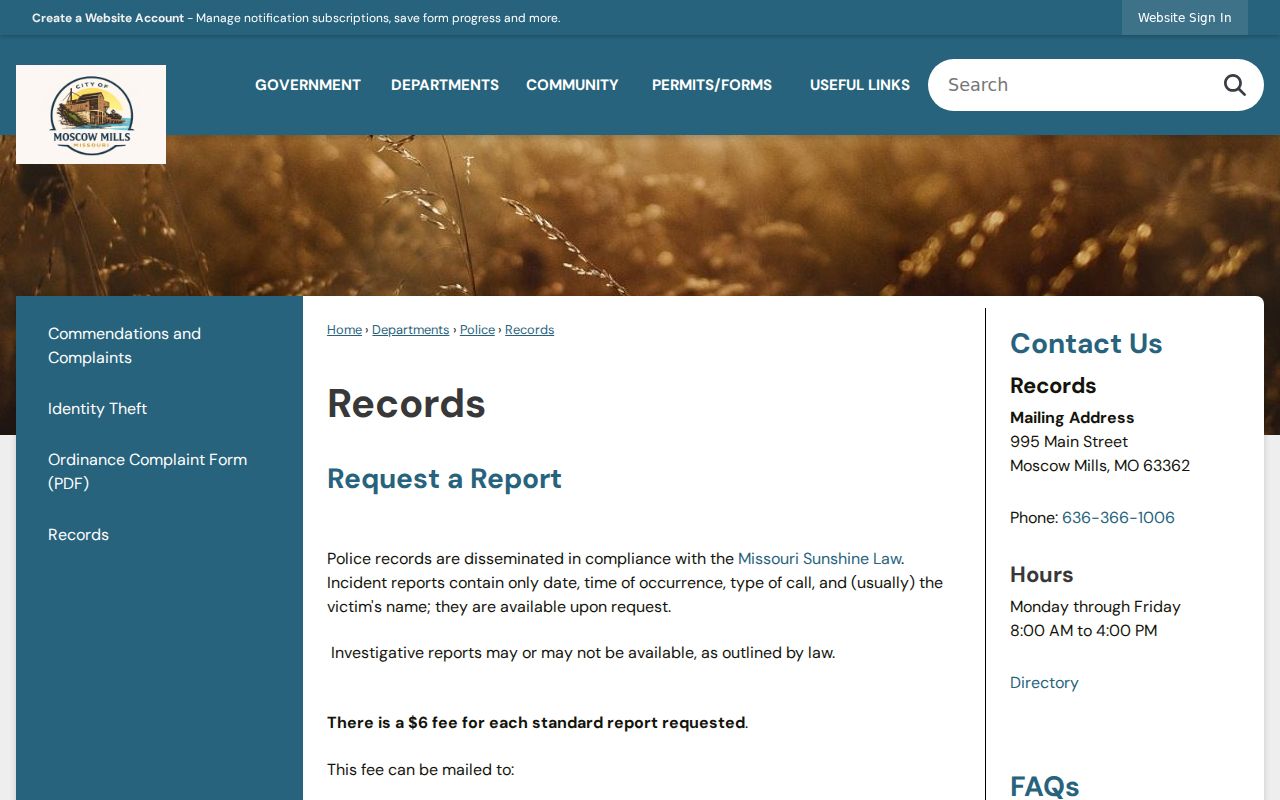Viewport: 1280px width, 800px height.
Task: Open the Permits/Forms menu
Action: 712,85
